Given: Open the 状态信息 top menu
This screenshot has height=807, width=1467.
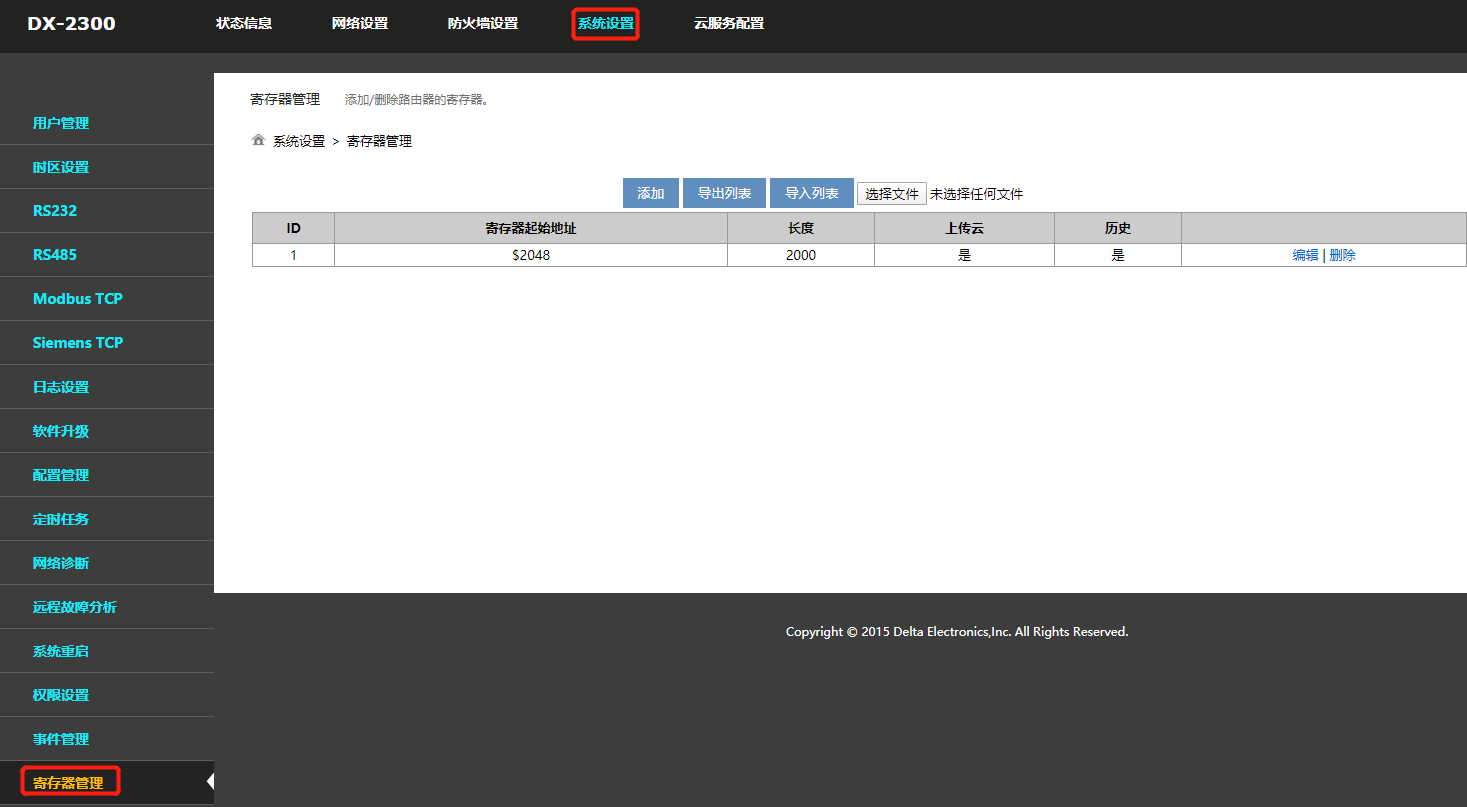Looking at the screenshot, I should point(244,23).
